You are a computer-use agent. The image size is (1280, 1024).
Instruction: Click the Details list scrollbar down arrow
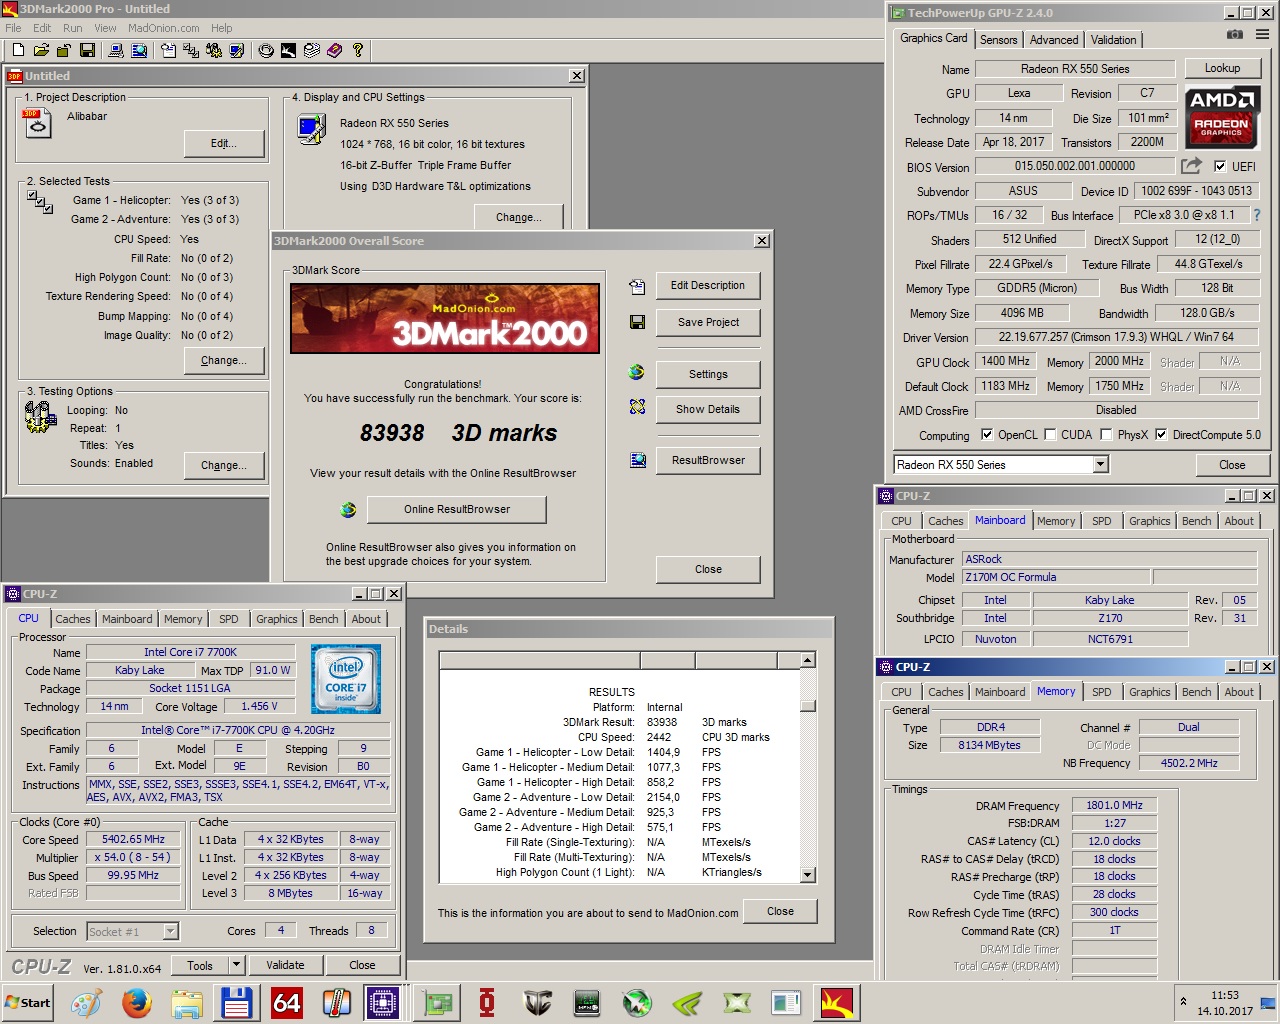point(808,875)
